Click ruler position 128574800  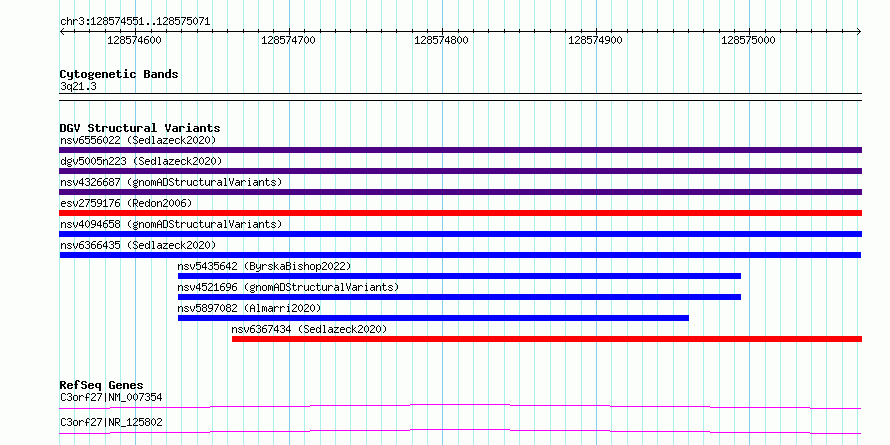(x=441, y=40)
